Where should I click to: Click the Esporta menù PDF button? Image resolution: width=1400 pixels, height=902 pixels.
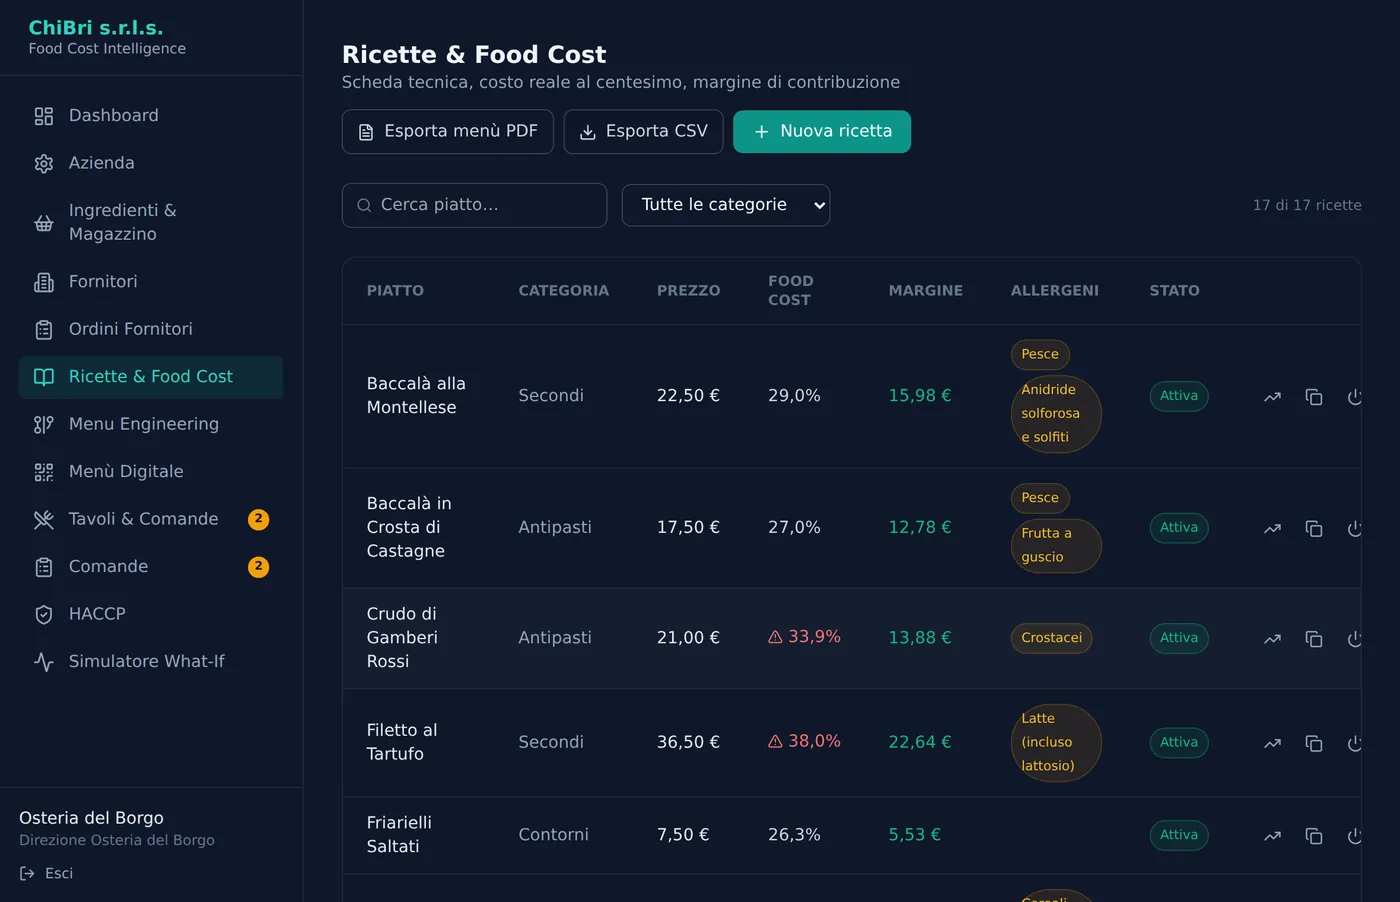point(448,132)
